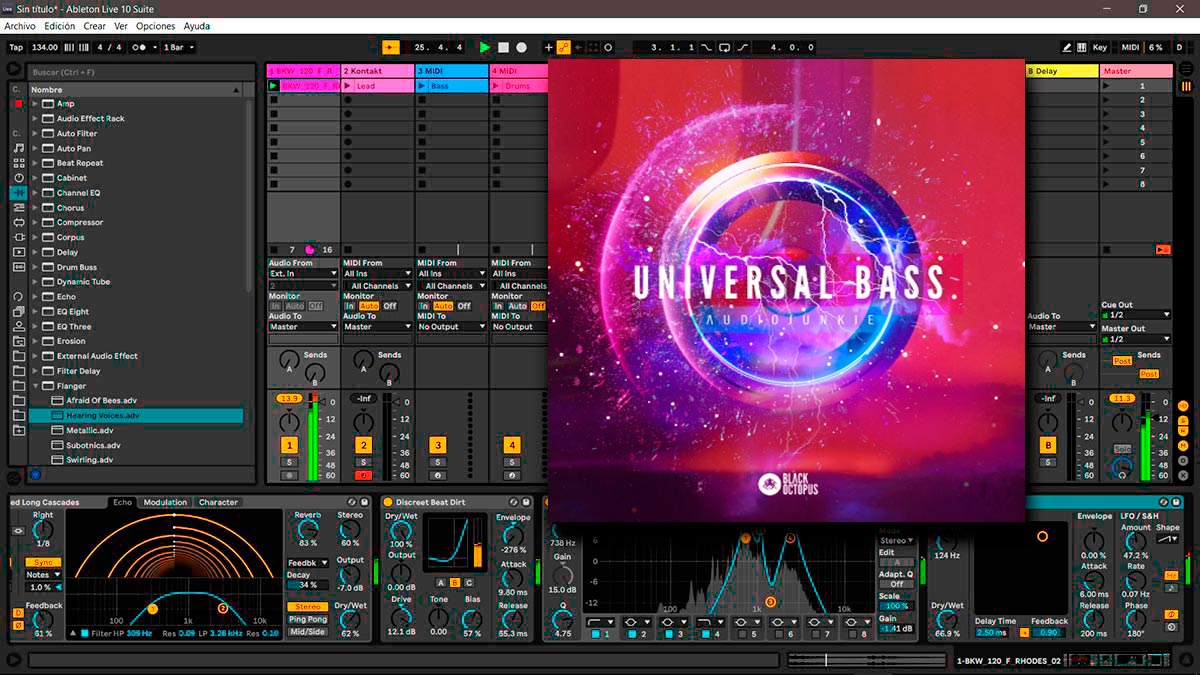
Task: Expand the EQ Eight folder
Action: 35,312
